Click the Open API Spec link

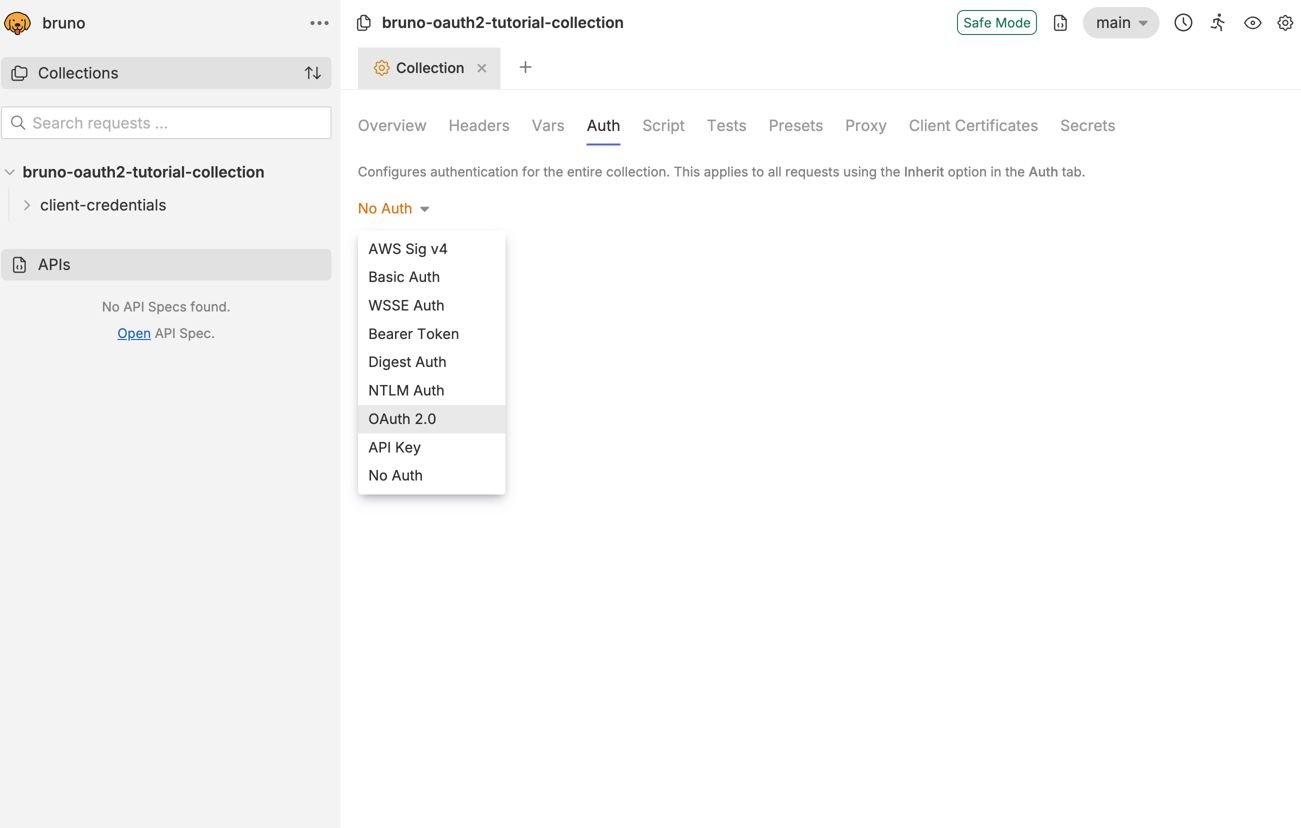coord(133,333)
